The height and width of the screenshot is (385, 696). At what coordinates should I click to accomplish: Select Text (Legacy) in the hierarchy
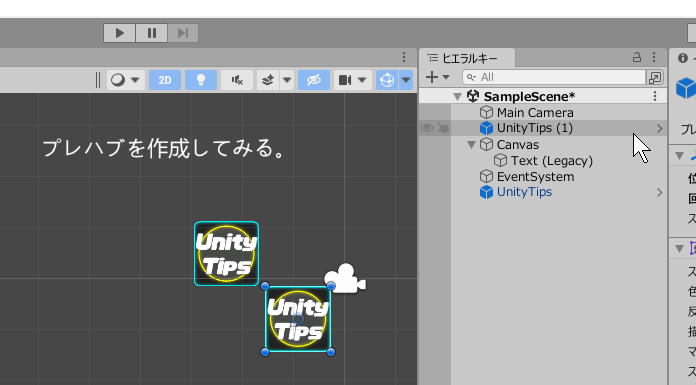pyautogui.click(x=552, y=161)
